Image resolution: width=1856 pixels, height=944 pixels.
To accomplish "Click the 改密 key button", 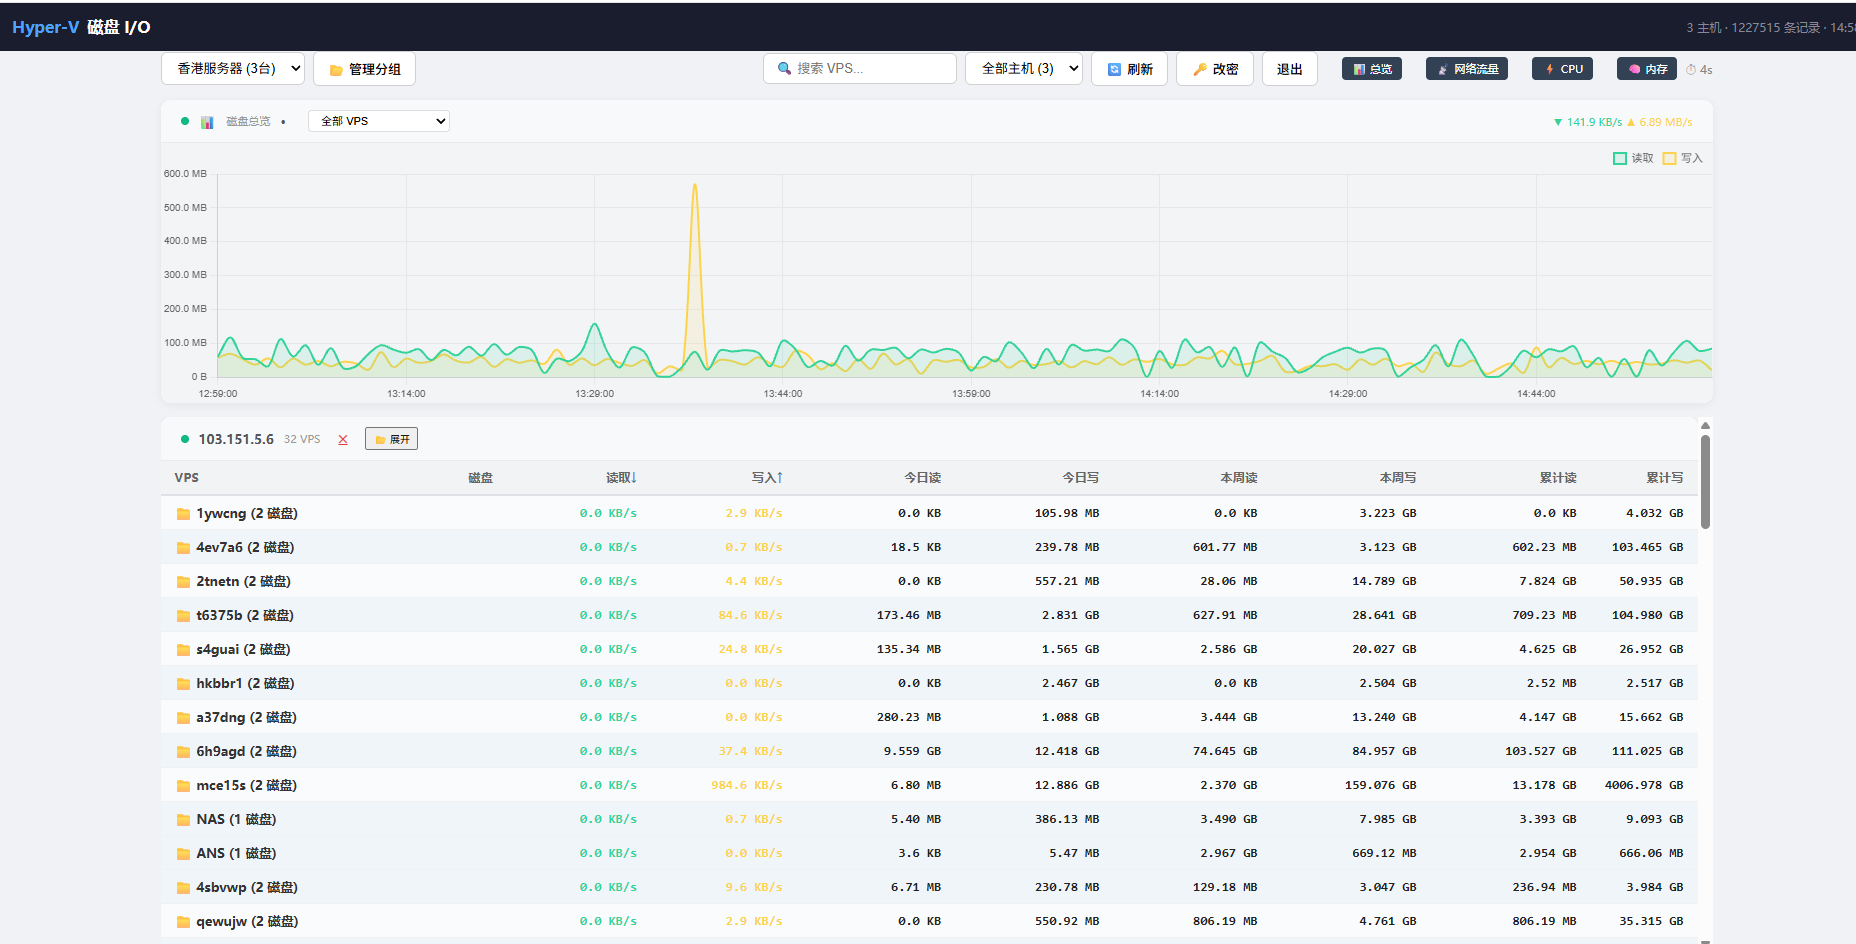I will [x=1215, y=69].
